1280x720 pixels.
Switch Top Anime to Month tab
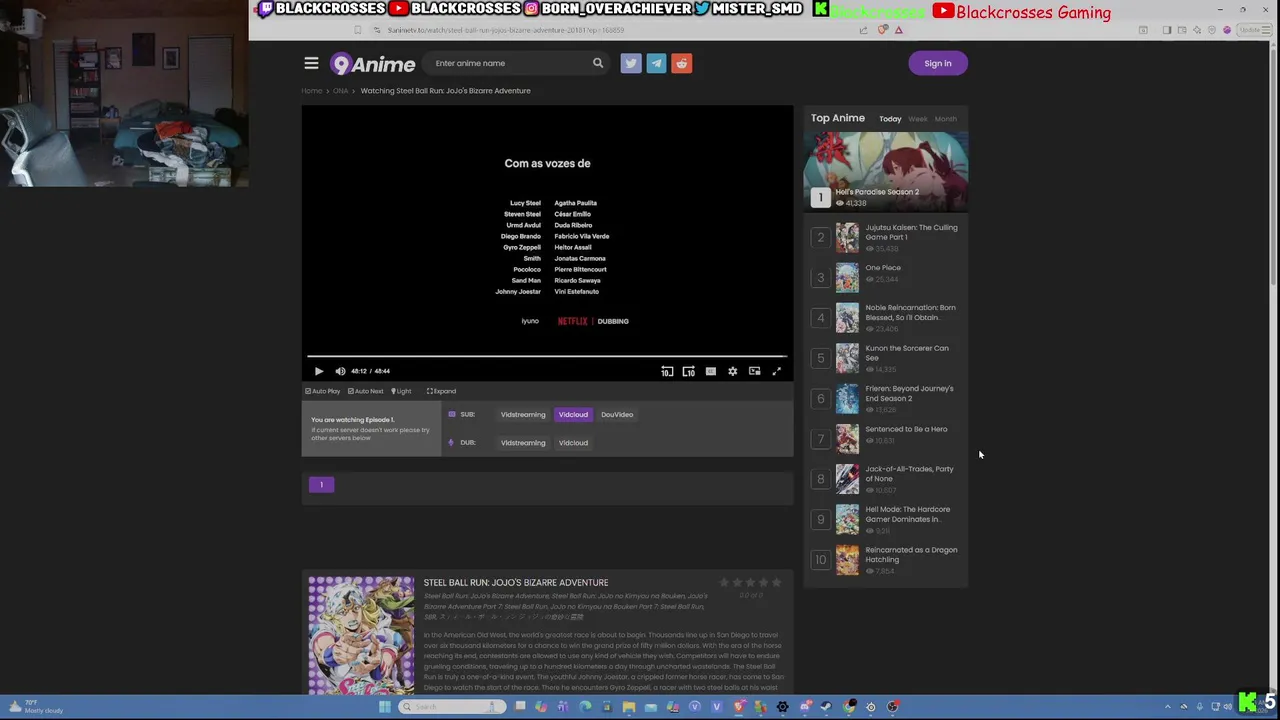[945, 119]
